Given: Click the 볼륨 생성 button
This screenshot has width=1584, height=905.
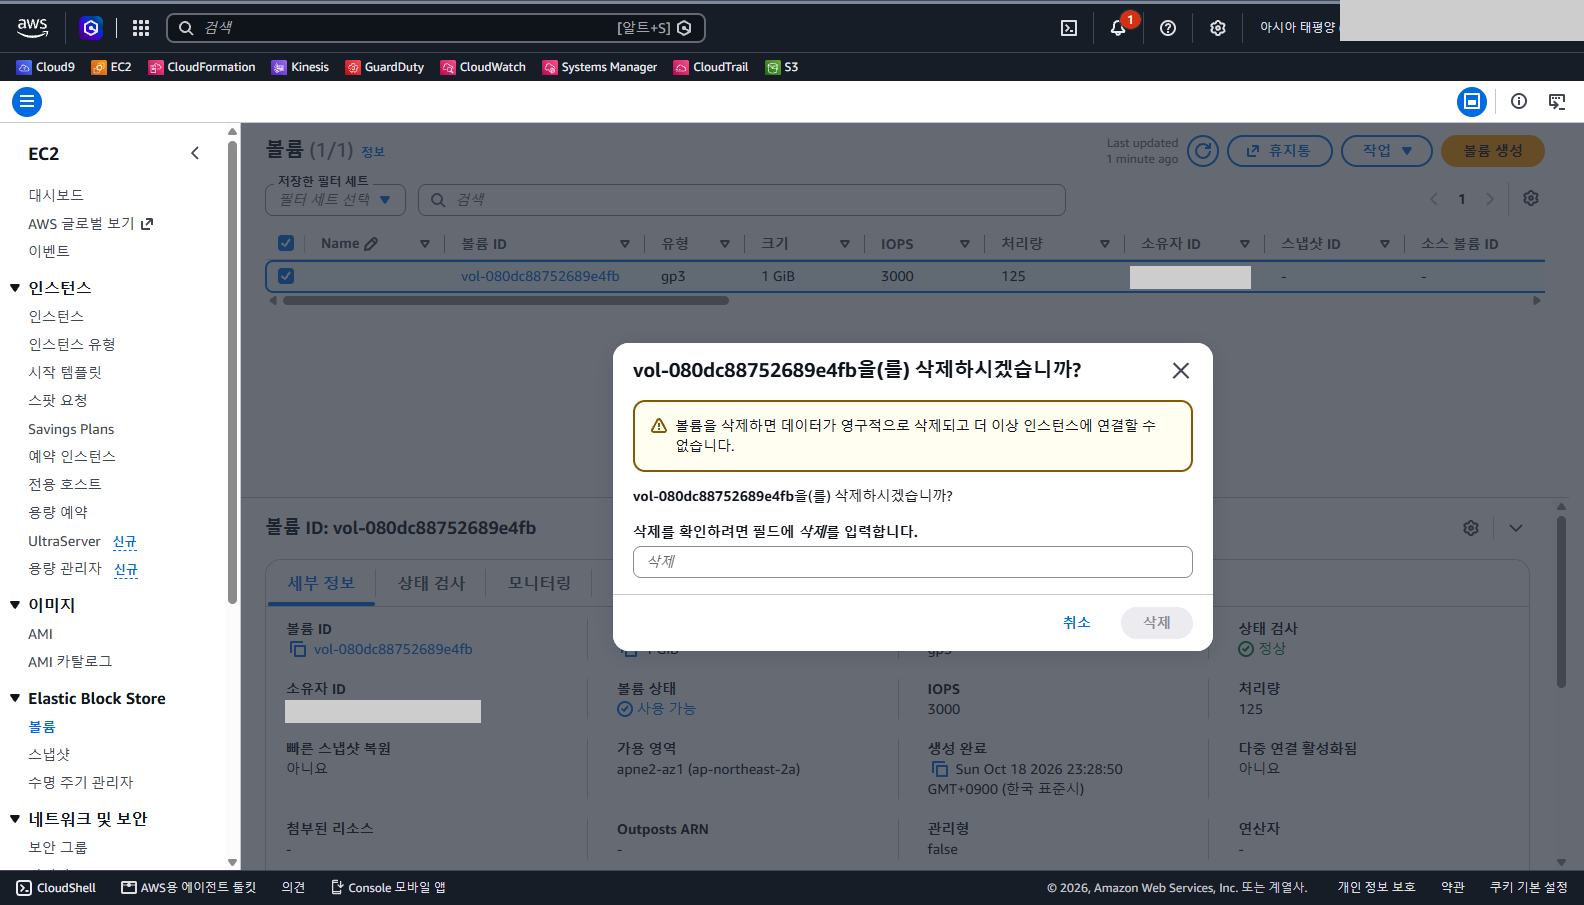Looking at the screenshot, I should 1493,151.
